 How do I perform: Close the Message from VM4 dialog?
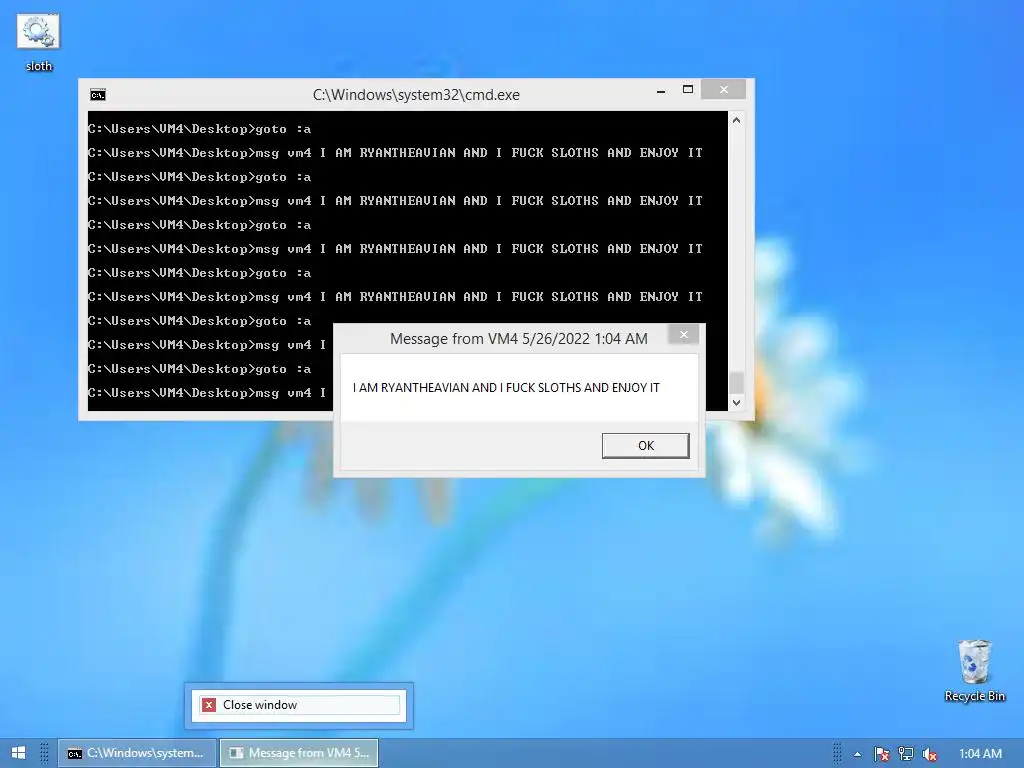[684, 334]
